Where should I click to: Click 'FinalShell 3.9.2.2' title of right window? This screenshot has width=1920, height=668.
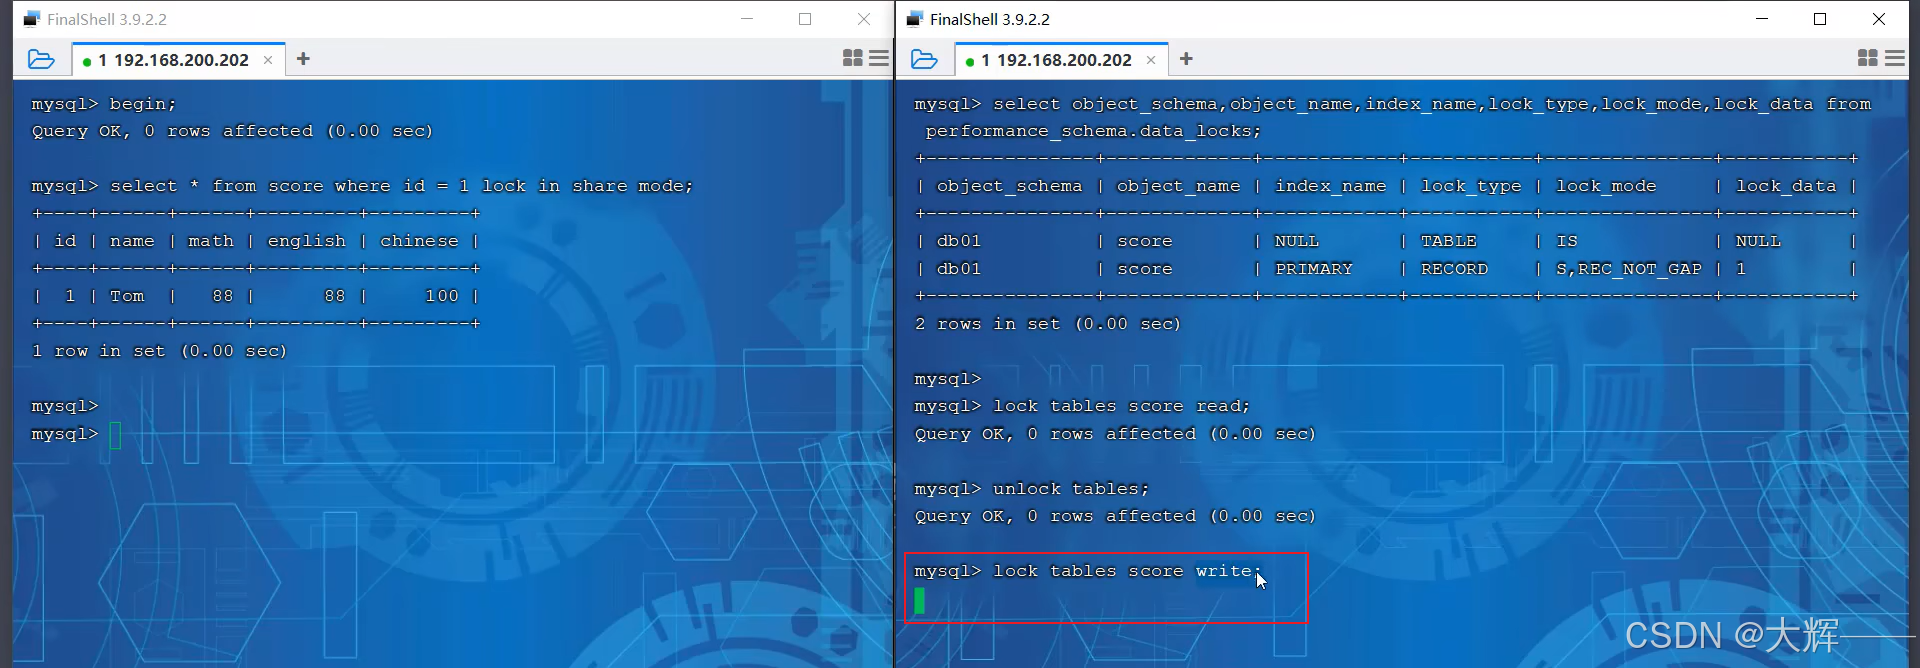point(990,19)
